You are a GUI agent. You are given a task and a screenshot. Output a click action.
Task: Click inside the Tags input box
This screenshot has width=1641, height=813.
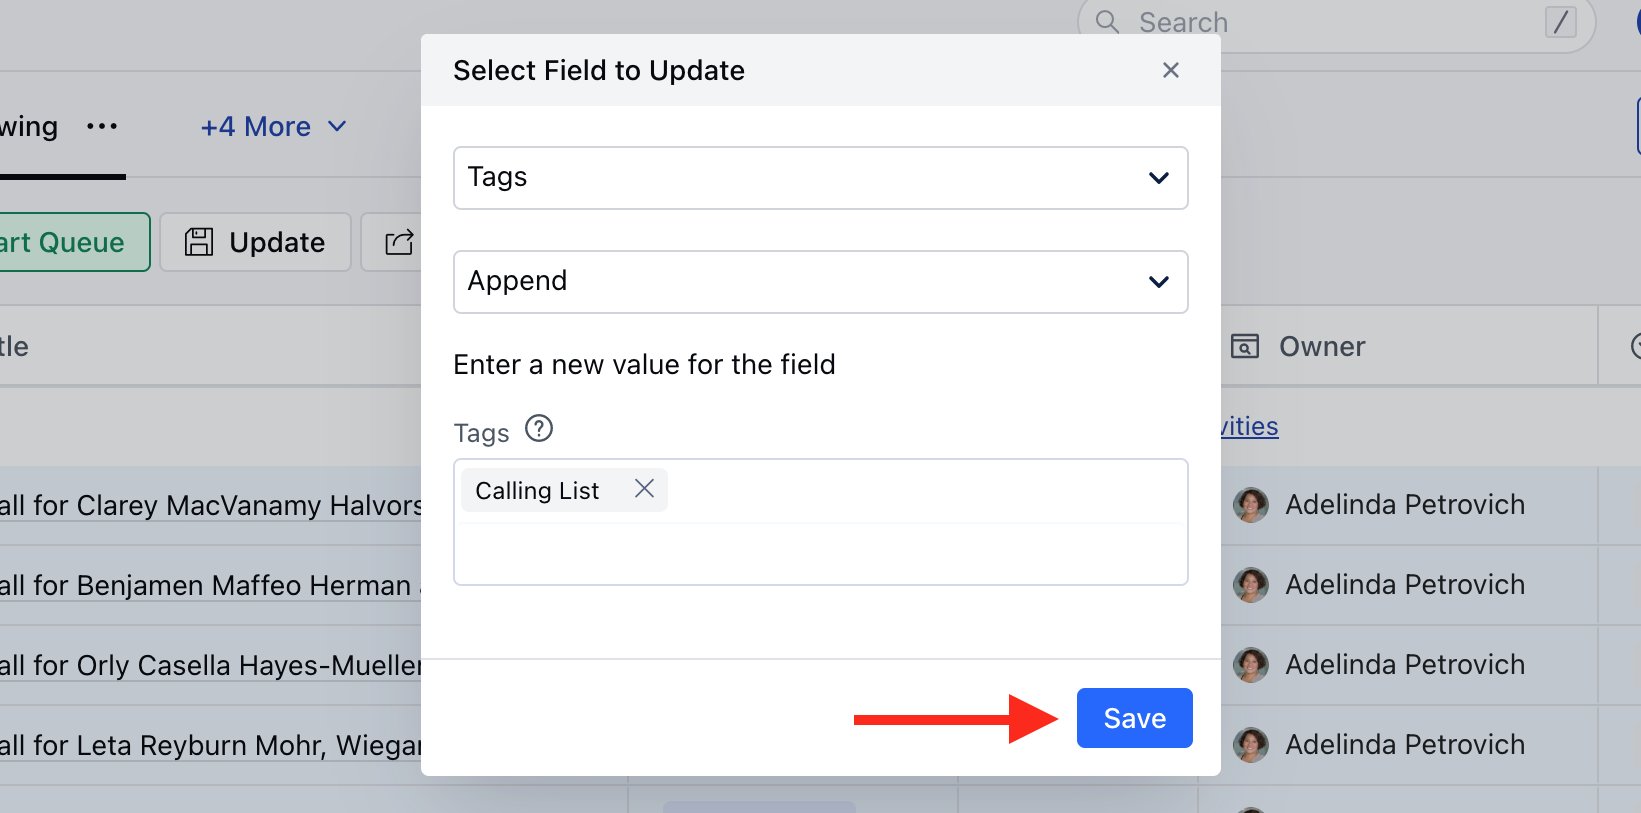[820, 552]
